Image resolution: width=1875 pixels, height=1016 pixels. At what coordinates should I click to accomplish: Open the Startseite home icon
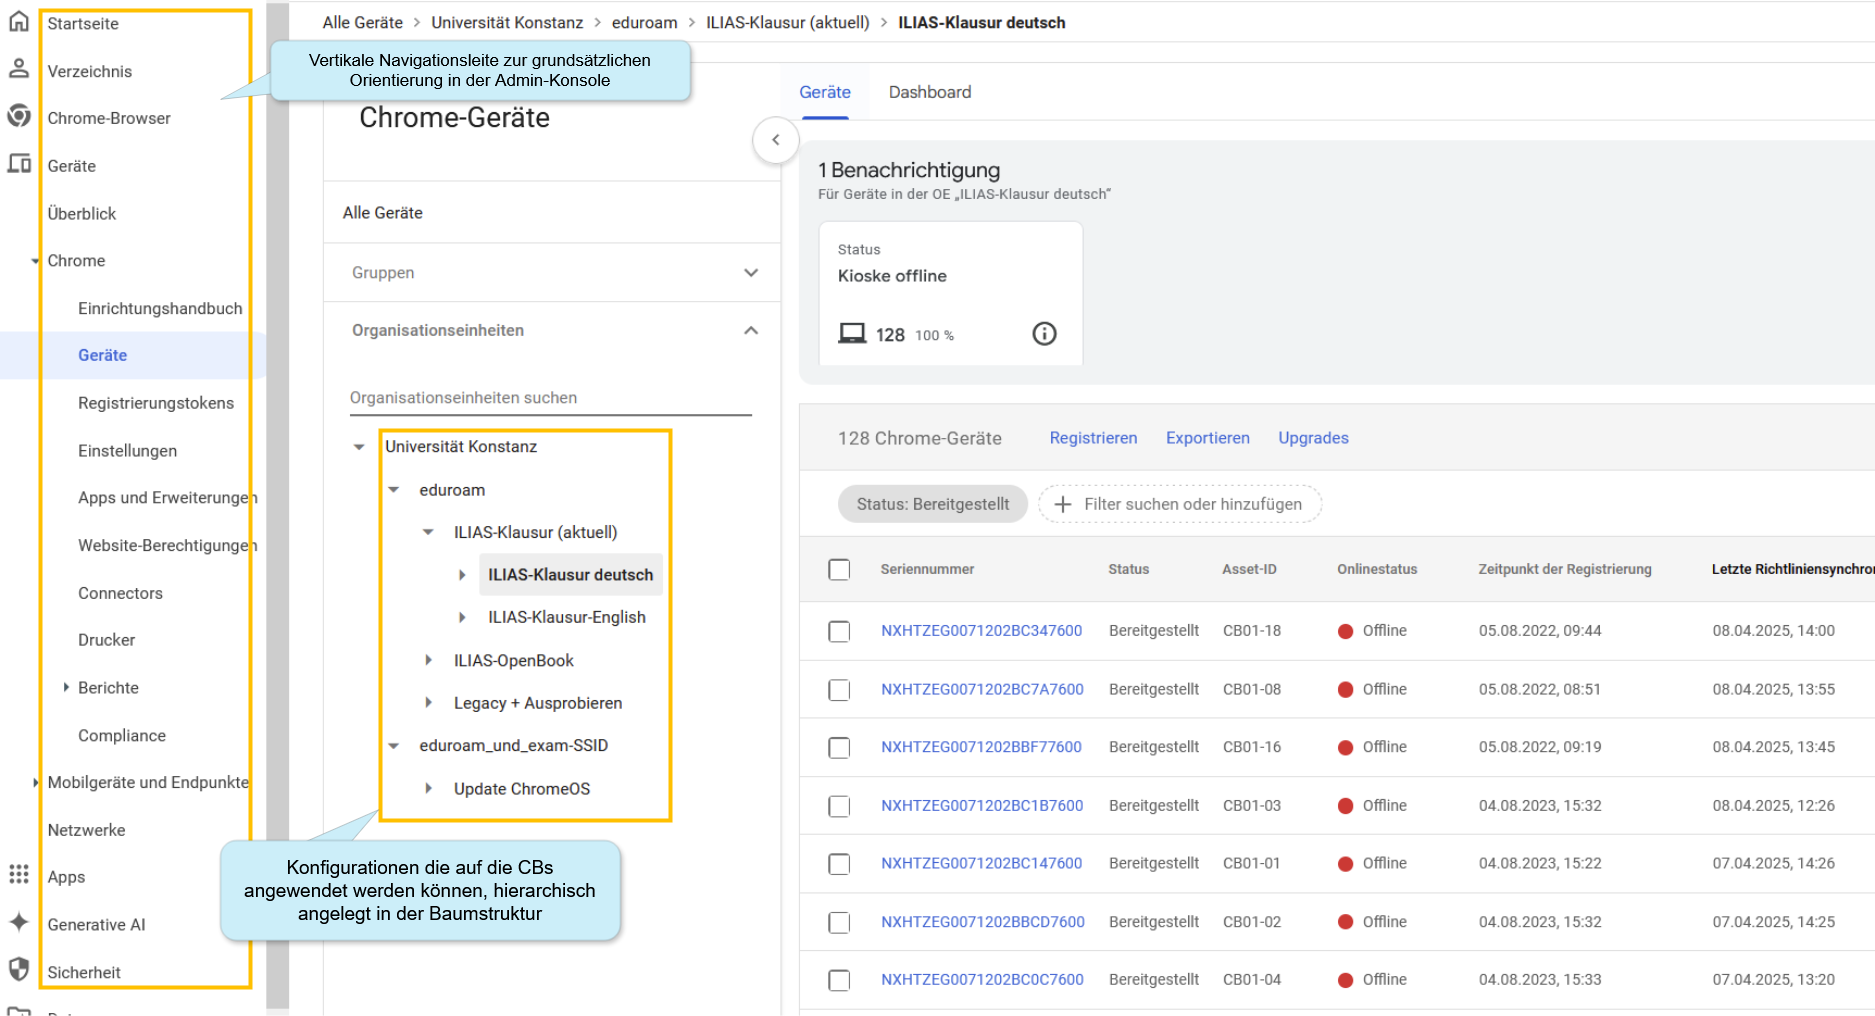click(x=19, y=22)
